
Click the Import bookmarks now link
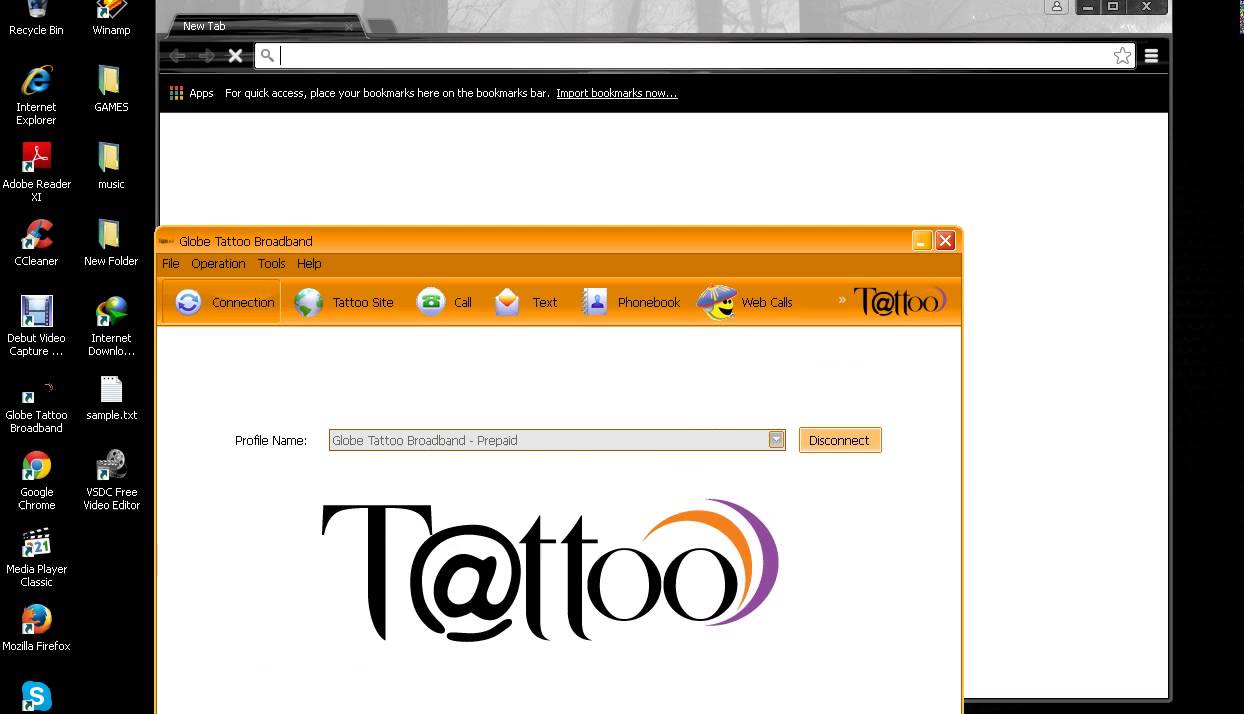point(617,93)
